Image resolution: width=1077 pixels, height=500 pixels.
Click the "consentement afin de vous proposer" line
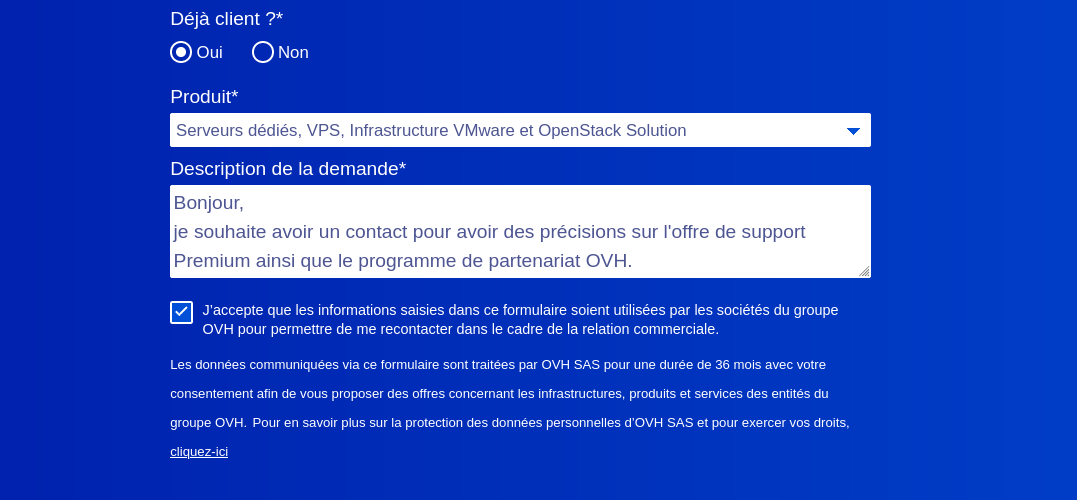499,394
